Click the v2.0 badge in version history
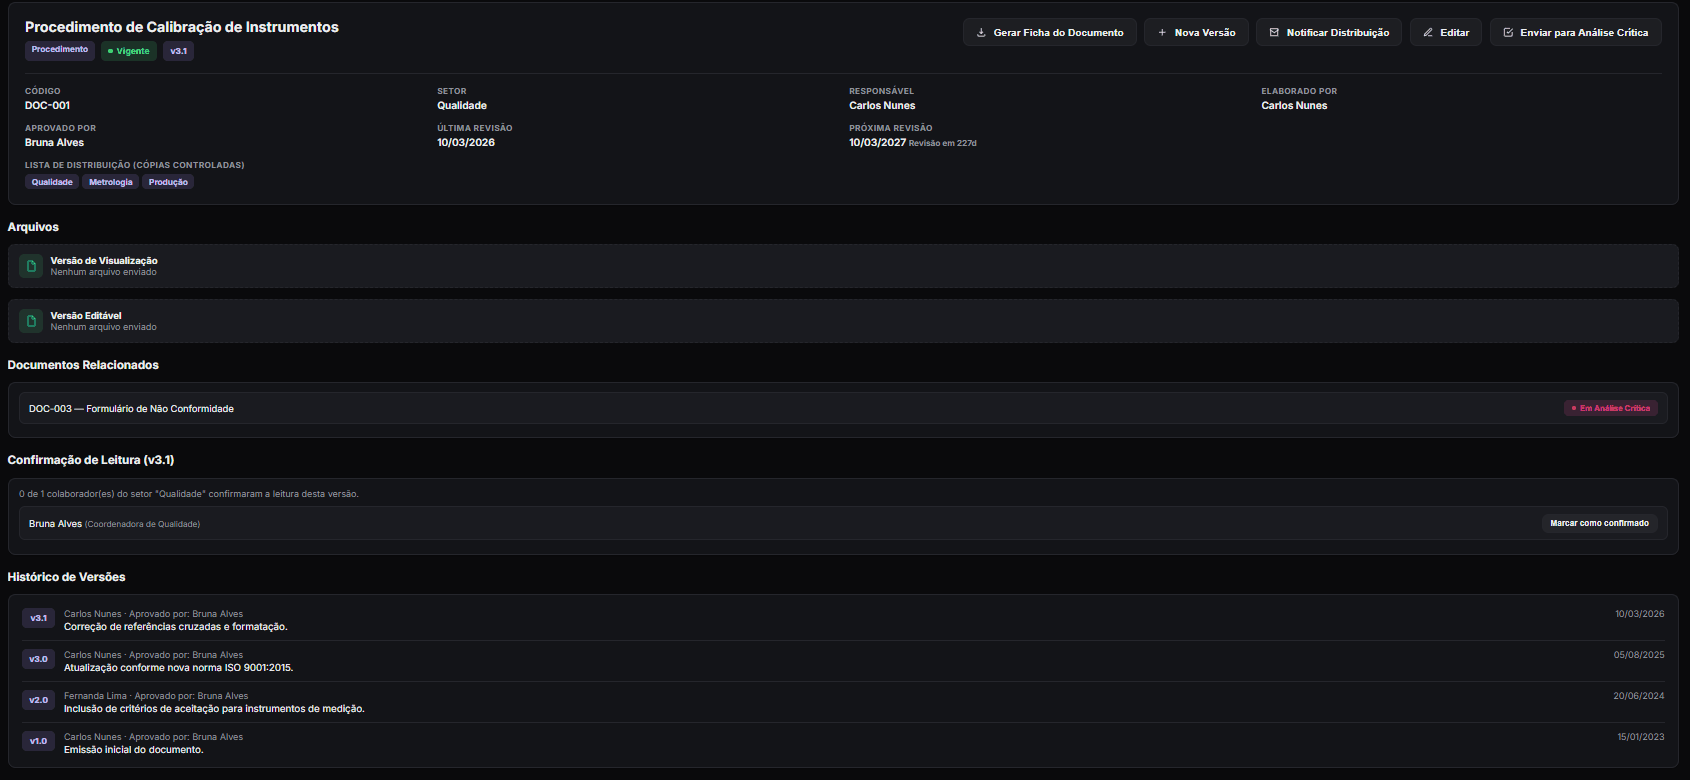The height and width of the screenshot is (780, 1690). 38,700
